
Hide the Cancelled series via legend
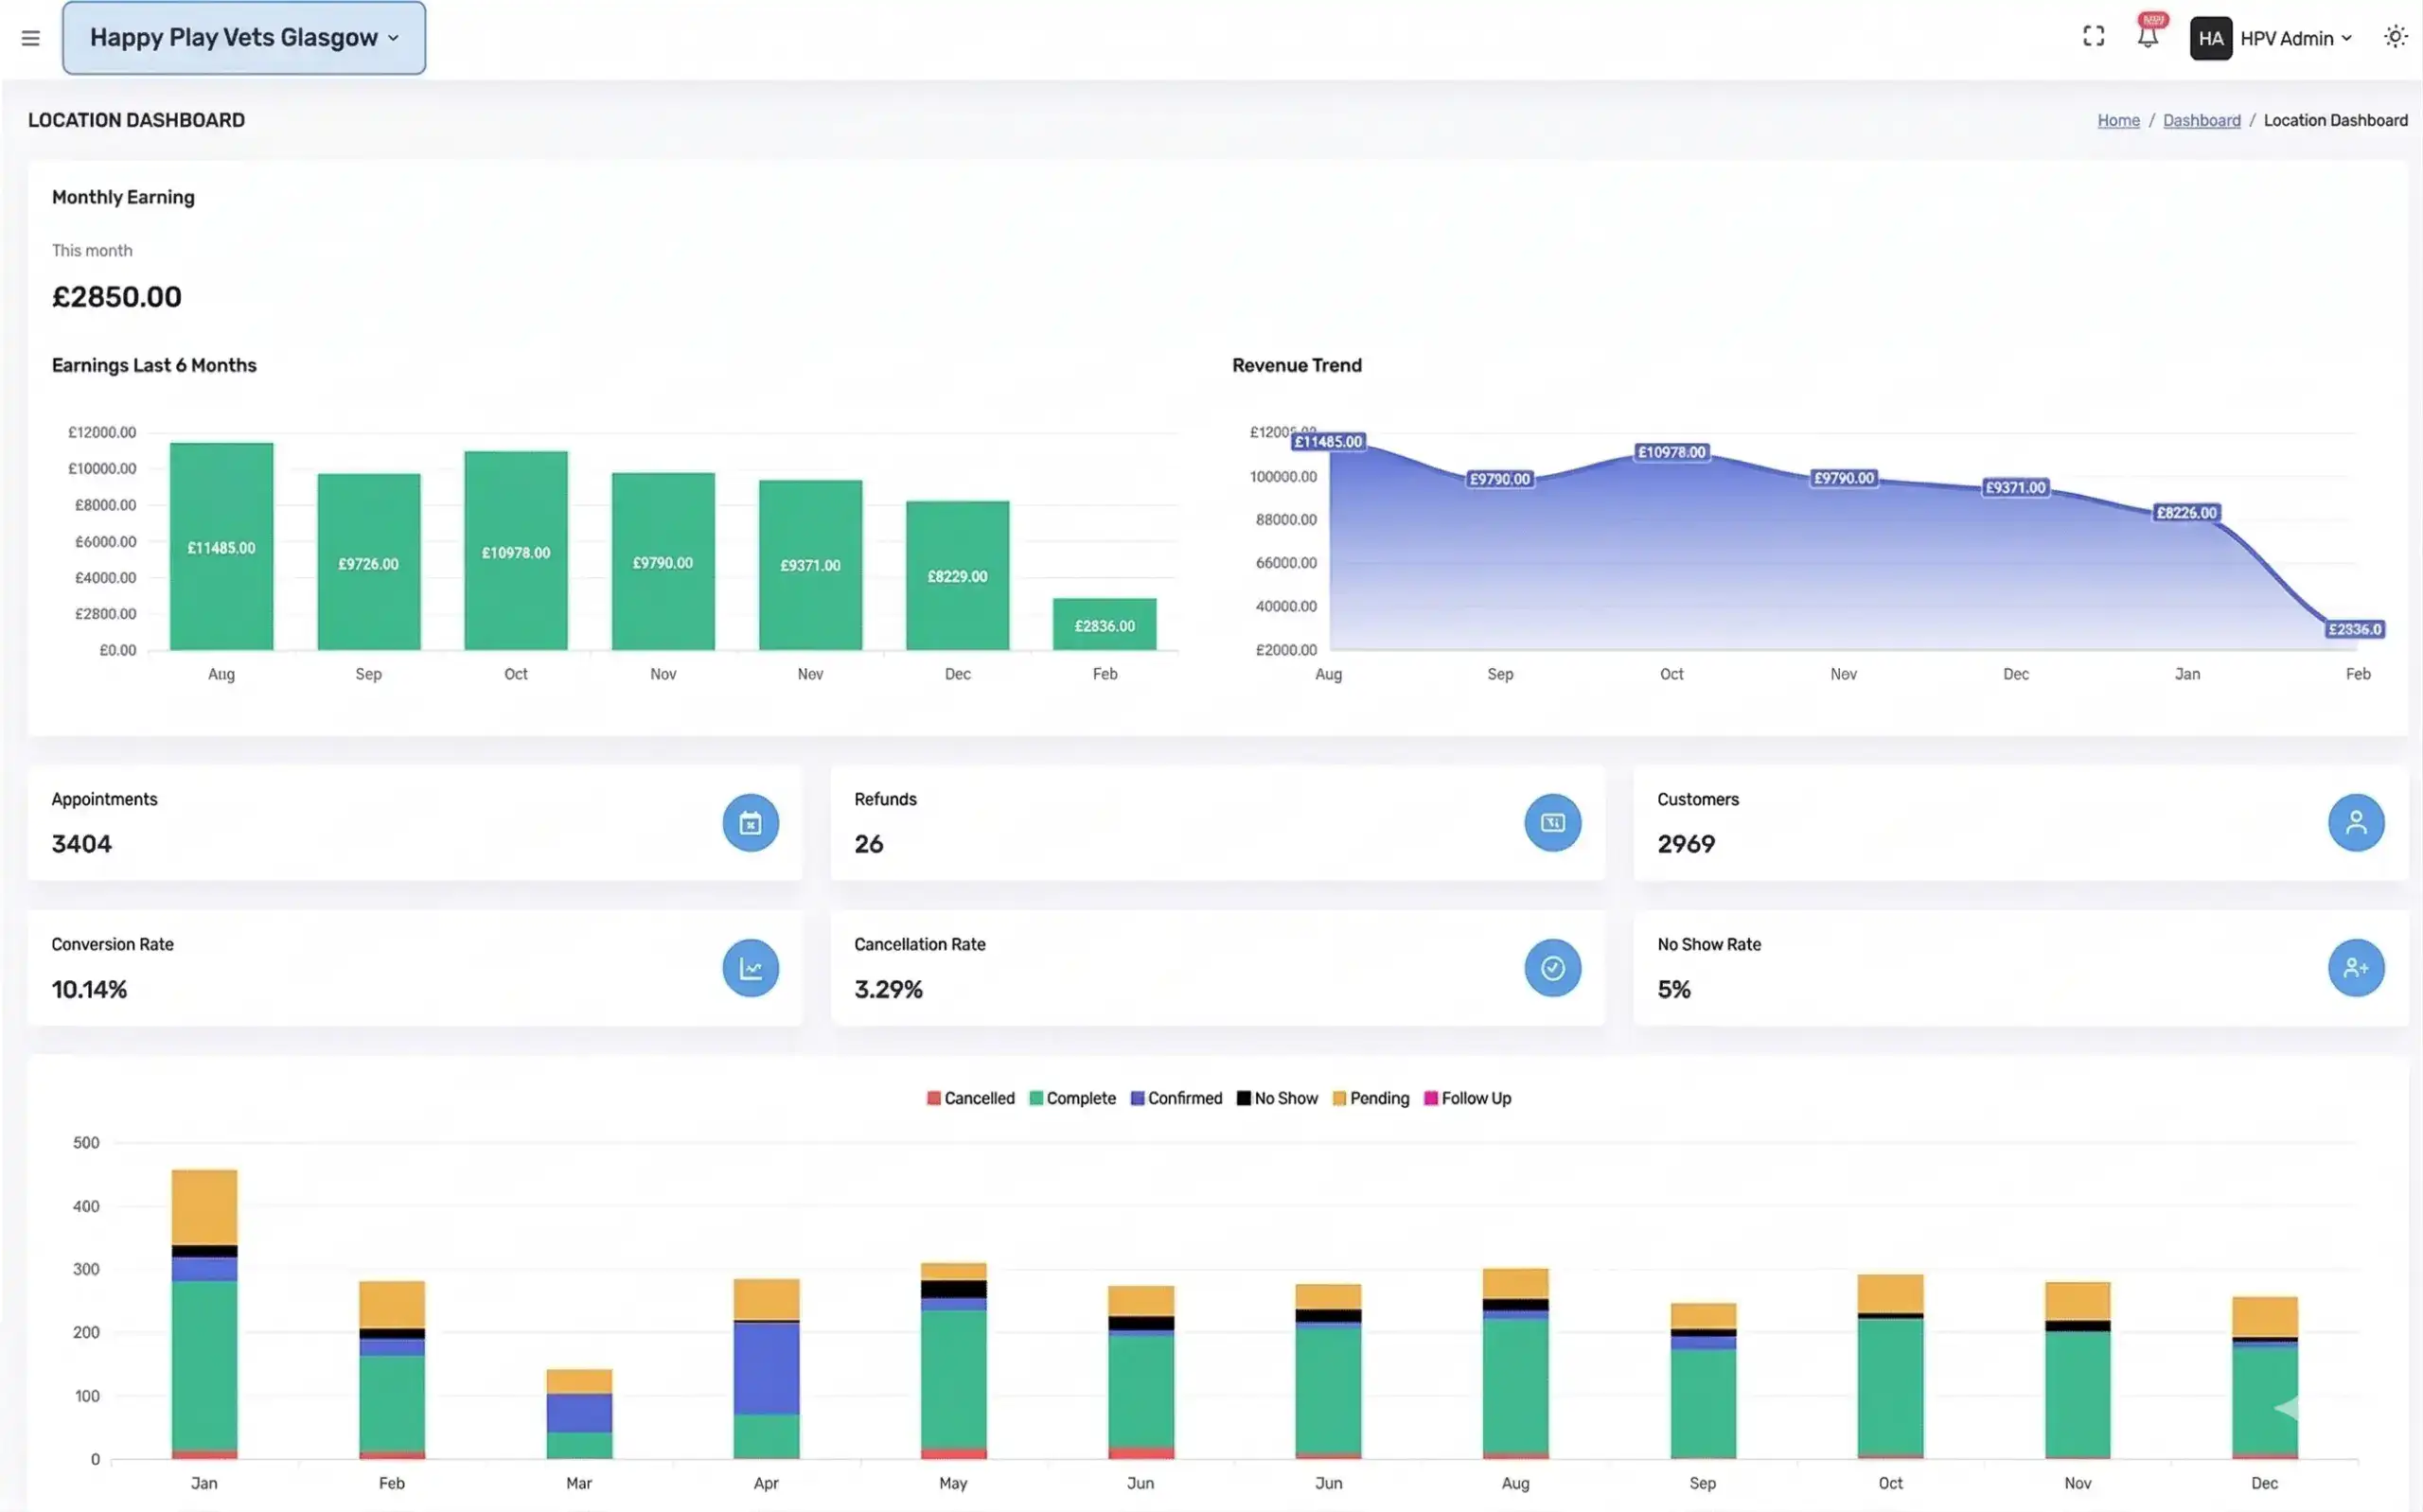969,1097
